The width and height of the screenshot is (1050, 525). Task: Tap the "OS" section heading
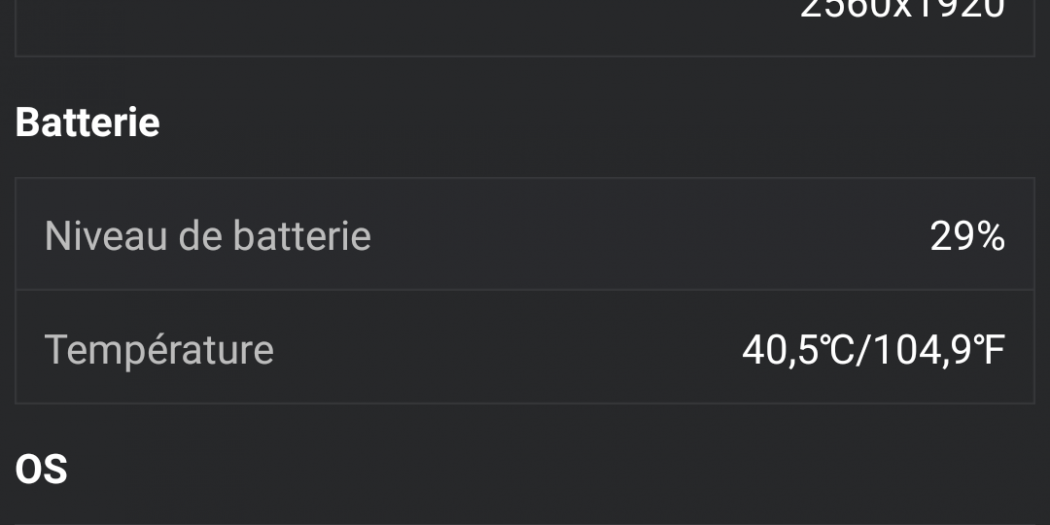point(41,468)
